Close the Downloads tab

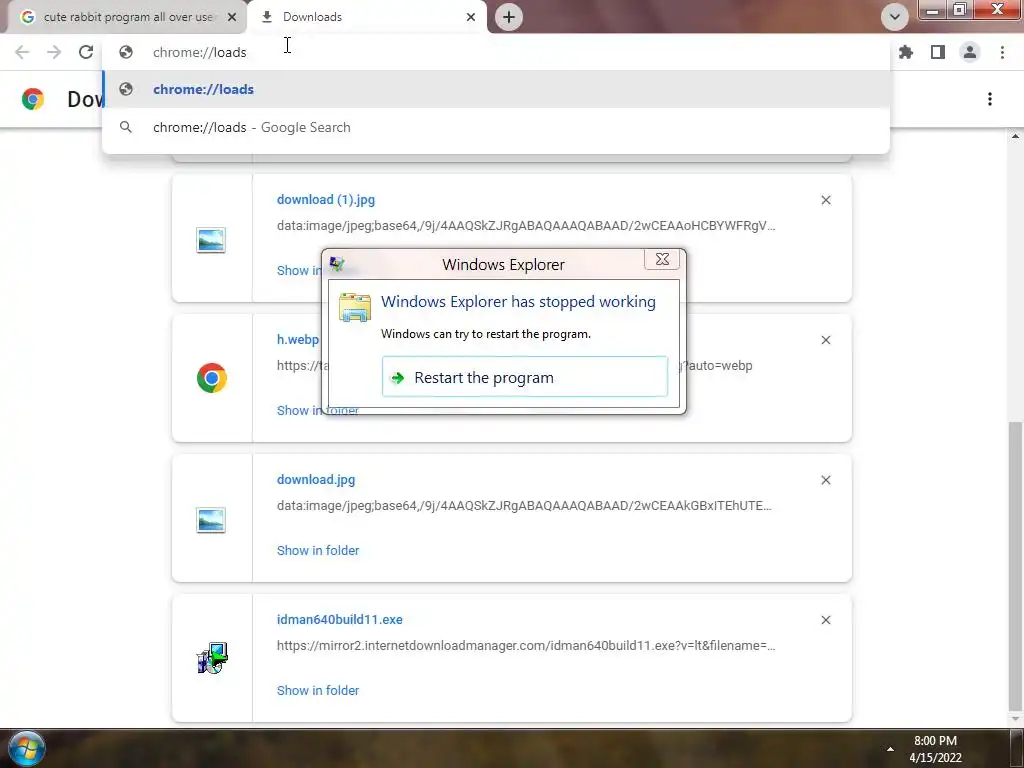pos(471,17)
